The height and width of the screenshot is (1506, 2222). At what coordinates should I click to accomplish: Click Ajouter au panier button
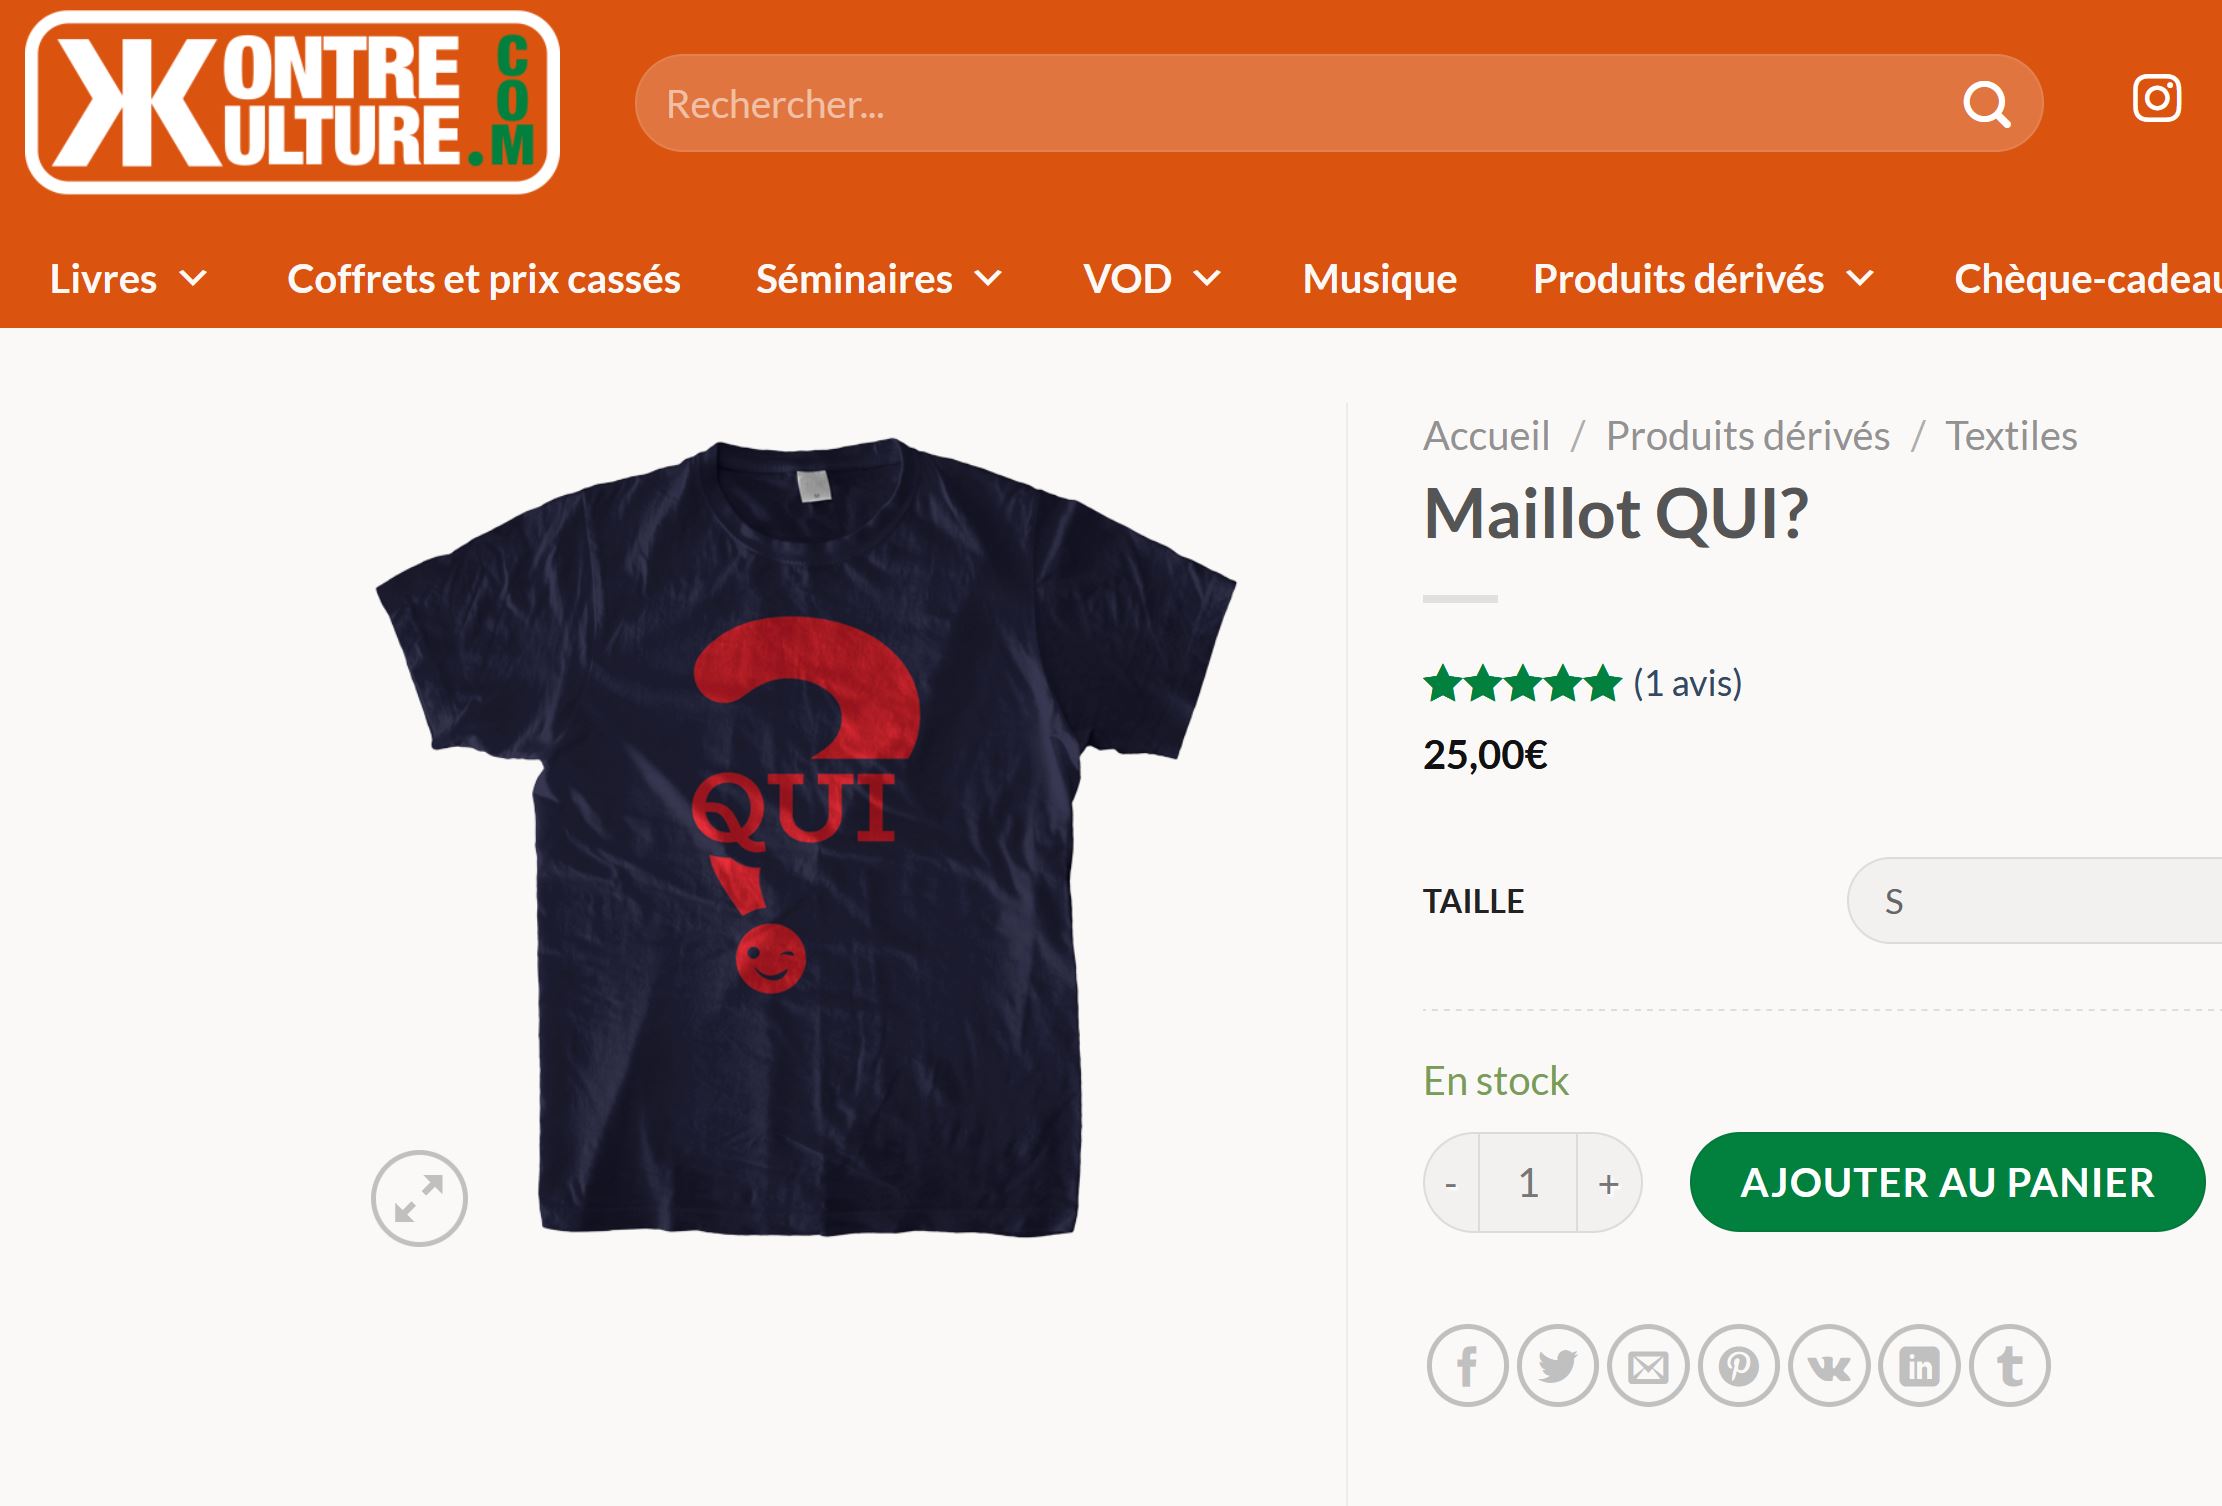(1947, 1182)
